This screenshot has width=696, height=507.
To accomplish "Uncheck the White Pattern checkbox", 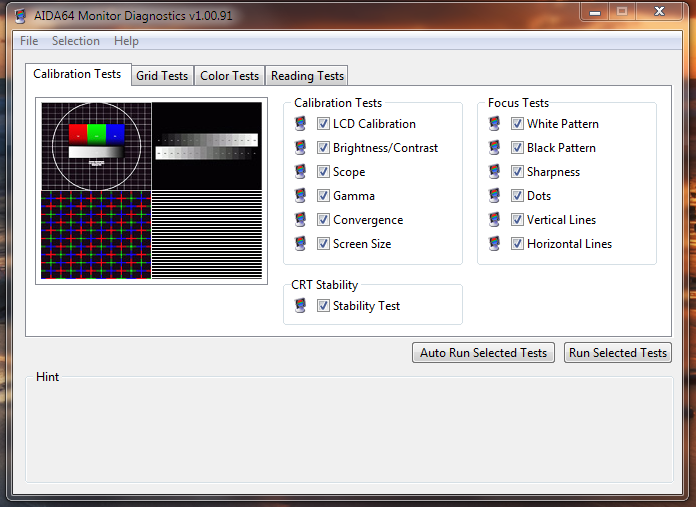I will coord(517,123).
